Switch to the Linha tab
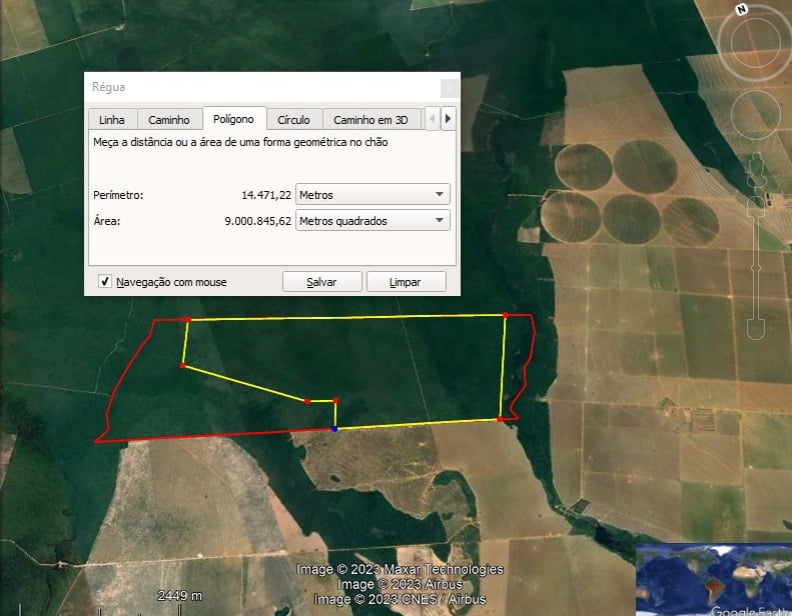The height and width of the screenshot is (616, 792). click(x=112, y=120)
